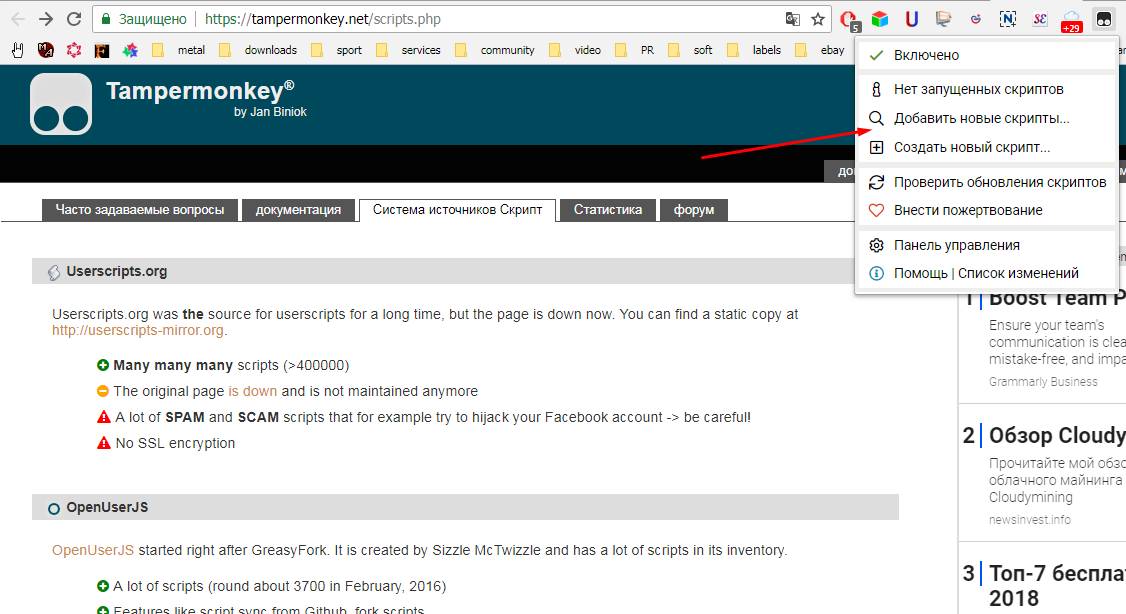The height and width of the screenshot is (614, 1126).
Task: Click the plus-box icon beside Создать новый скрипт
Action: pyautogui.click(x=876, y=147)
